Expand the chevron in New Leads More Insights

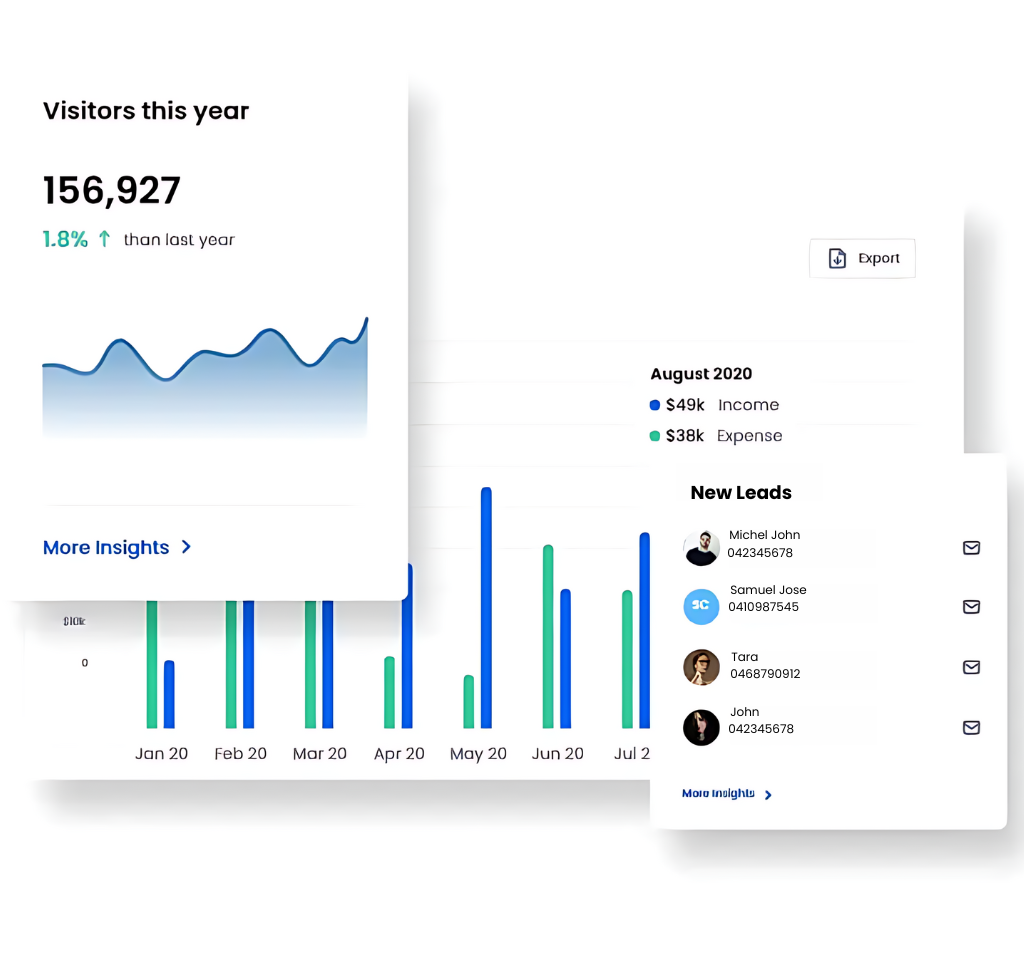[768, 795]
